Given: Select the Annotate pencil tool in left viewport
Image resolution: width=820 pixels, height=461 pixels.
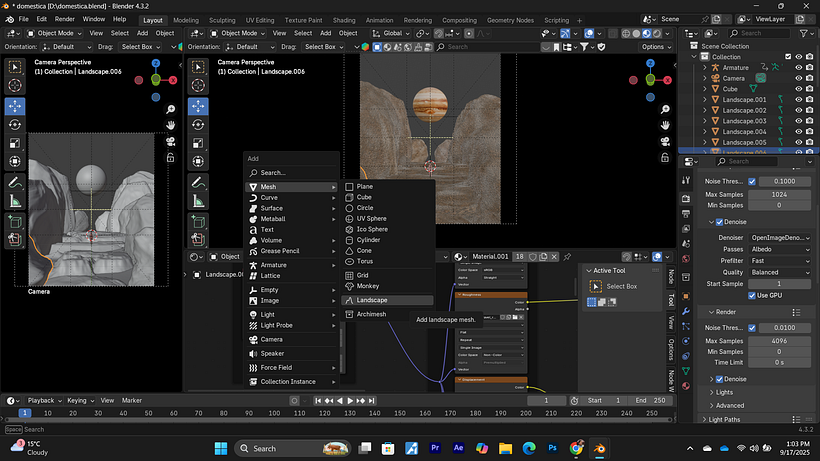Looking at the screenshot, I should [15, 183].
